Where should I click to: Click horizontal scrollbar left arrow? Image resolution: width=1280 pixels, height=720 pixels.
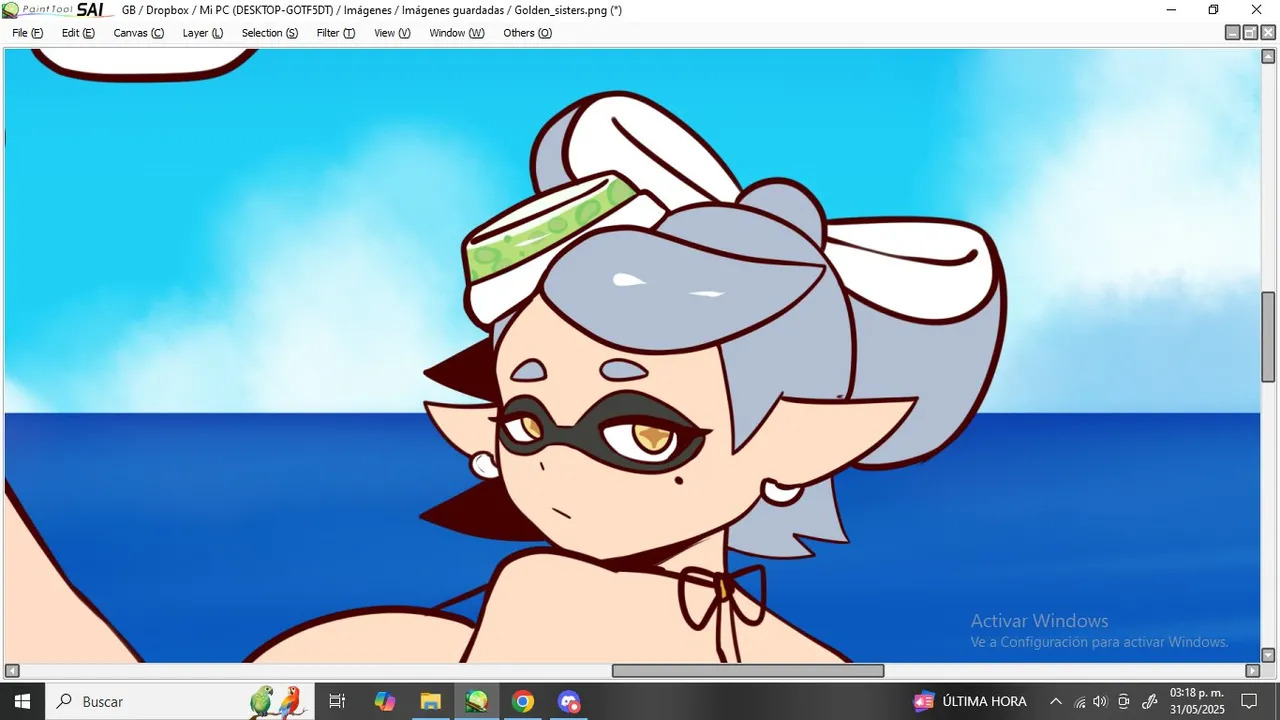tap(12, 670)
